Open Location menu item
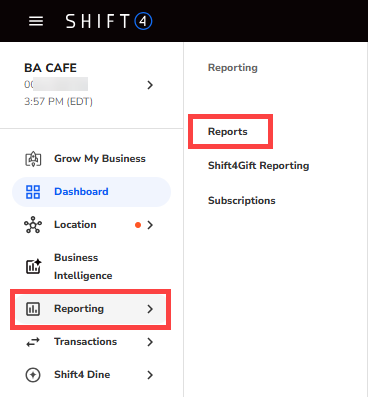 coord(91,225)
